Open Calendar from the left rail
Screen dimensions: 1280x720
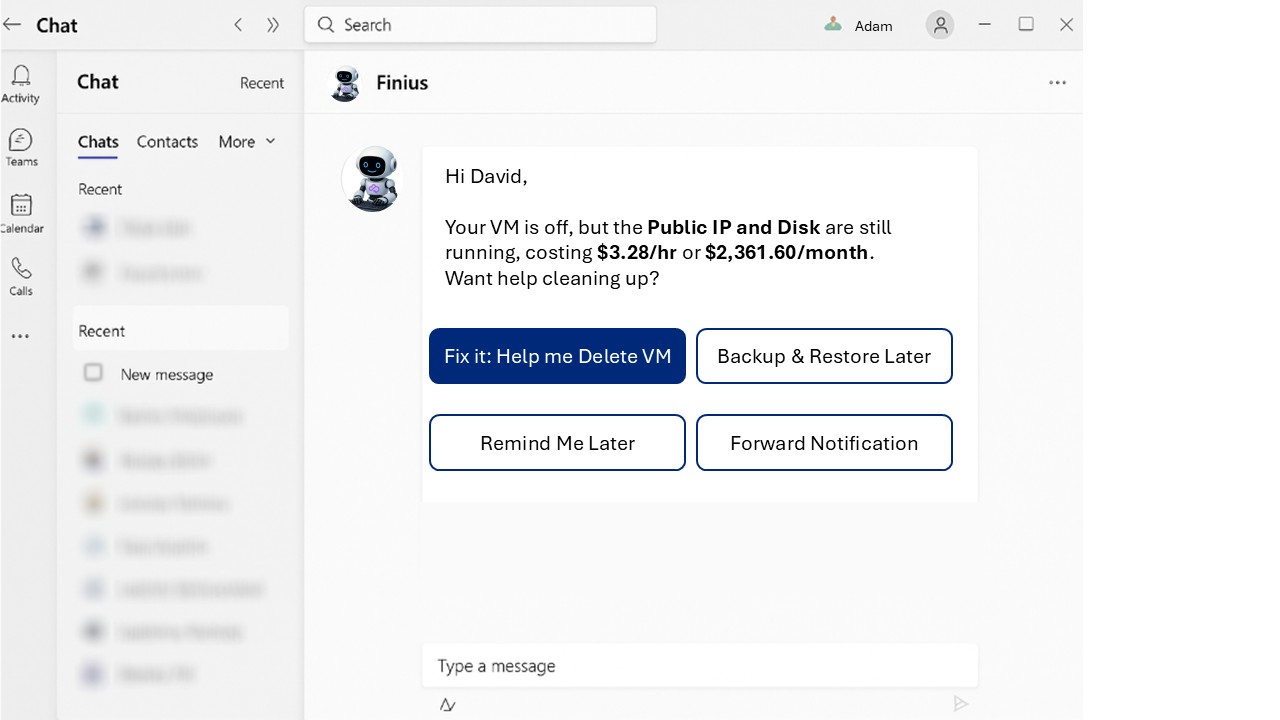point(21,214)
